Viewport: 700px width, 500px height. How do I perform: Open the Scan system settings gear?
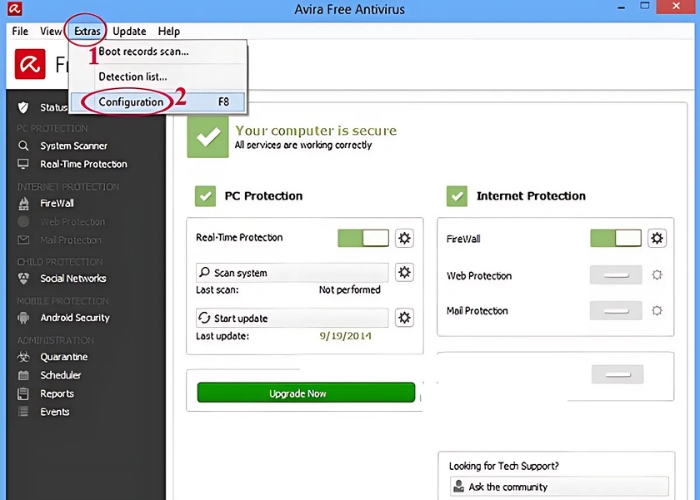pyautogui.click(x=404, y=272)
